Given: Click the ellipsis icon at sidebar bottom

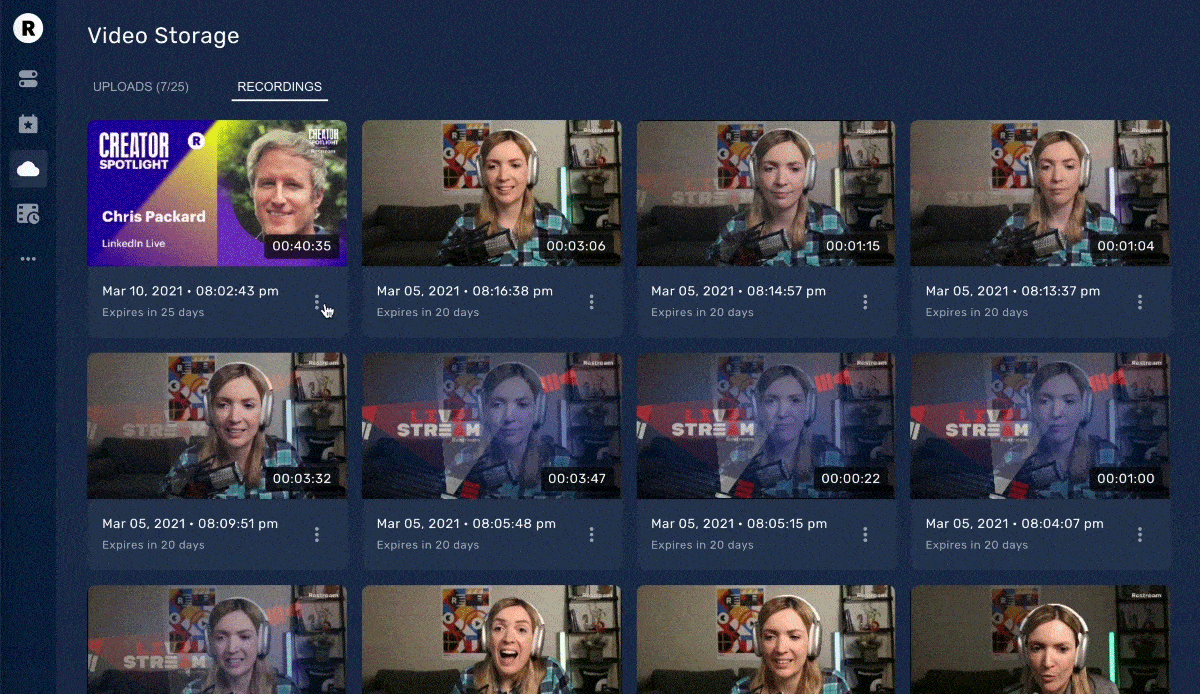Looking at the screenshot, I should (27, 257).
